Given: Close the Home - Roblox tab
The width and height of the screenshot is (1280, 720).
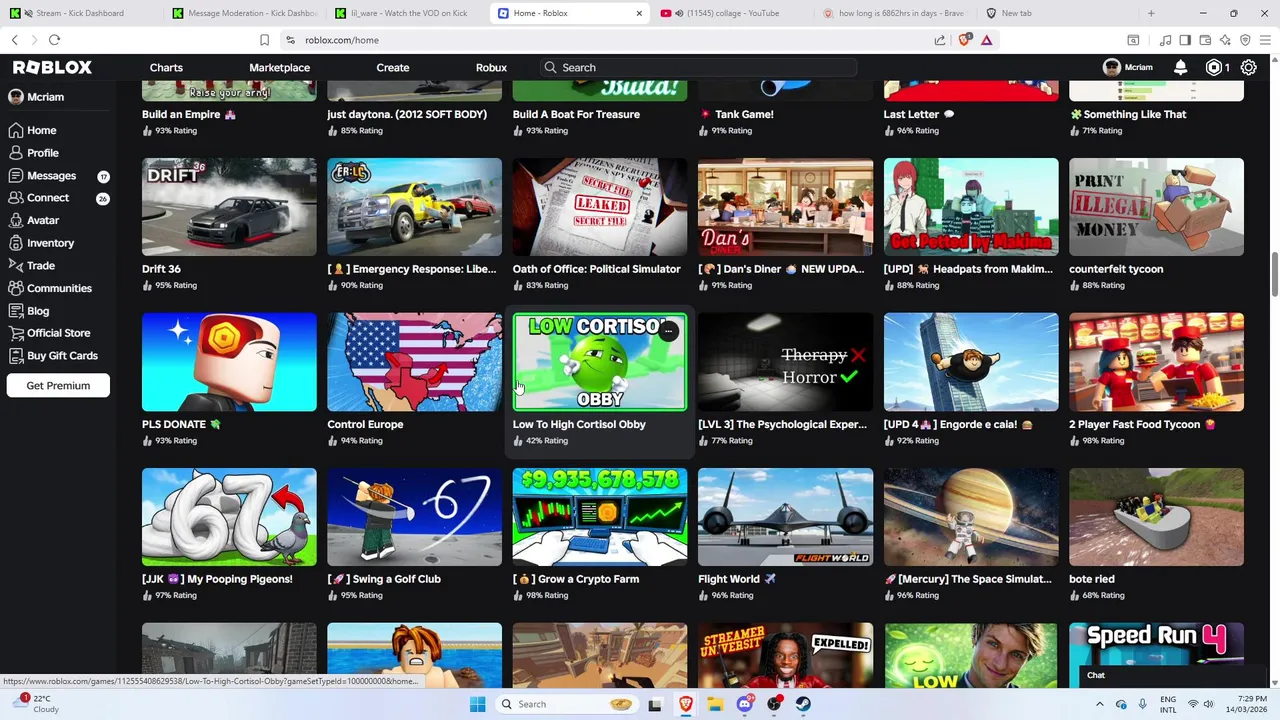Looking at the screenshot, I should click(639, 13).
